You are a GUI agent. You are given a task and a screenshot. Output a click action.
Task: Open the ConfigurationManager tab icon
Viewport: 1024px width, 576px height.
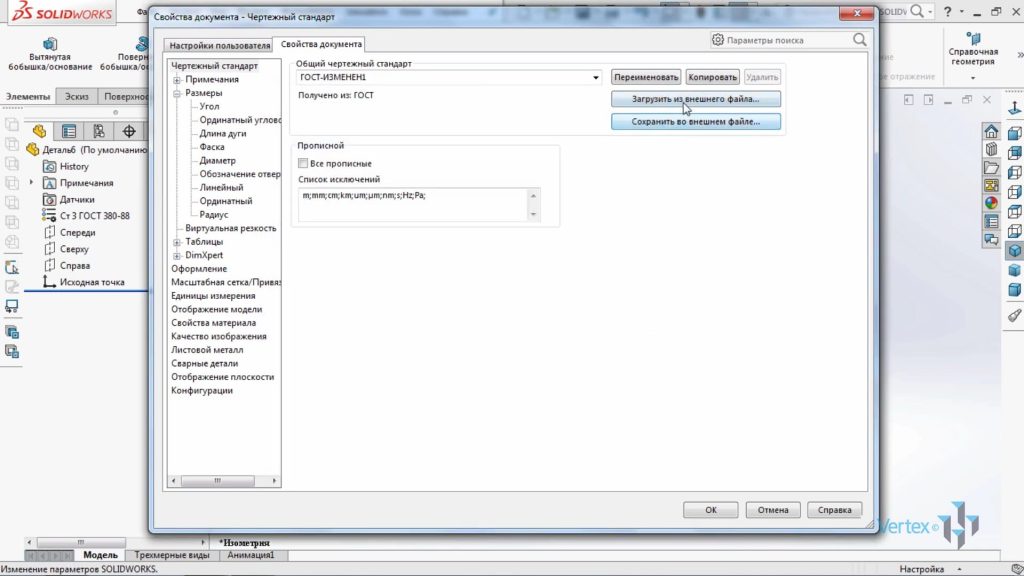99,131
